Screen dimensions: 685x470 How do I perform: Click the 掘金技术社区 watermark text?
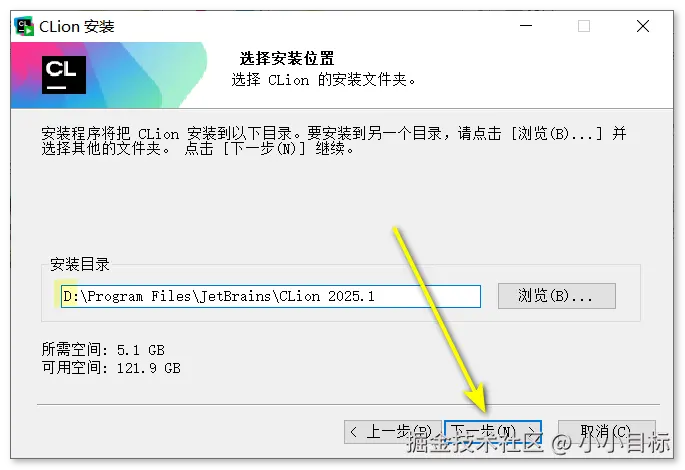(475, 443)
